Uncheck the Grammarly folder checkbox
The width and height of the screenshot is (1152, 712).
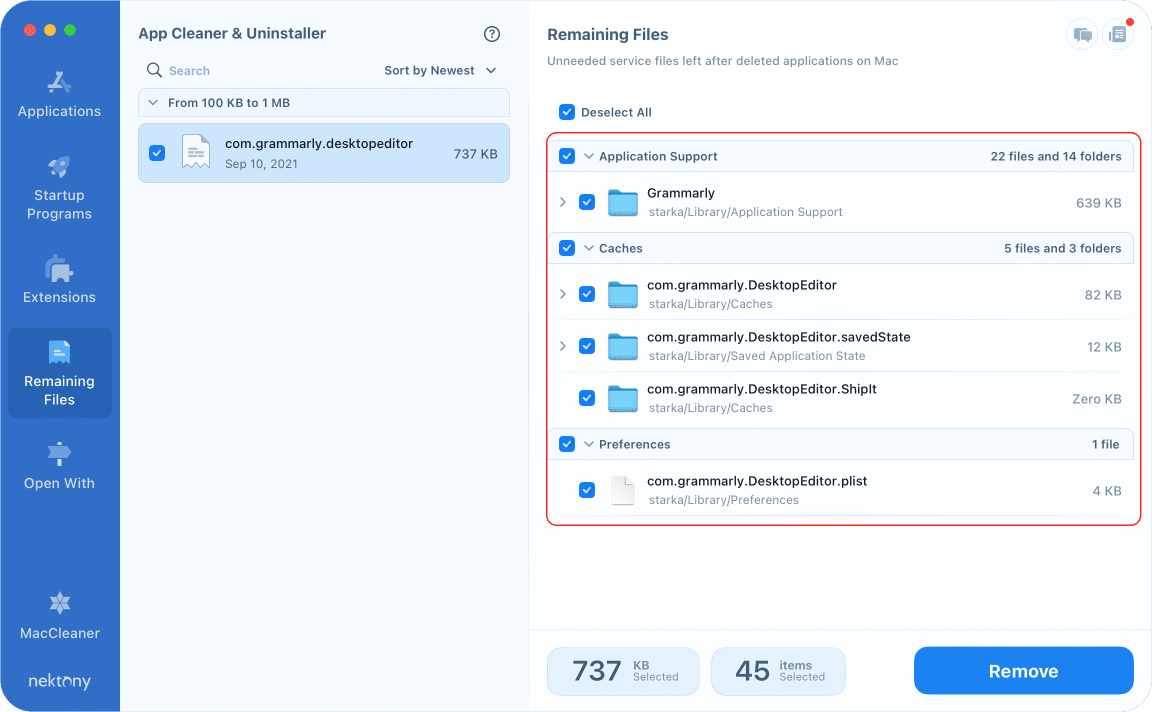[x=586, y=202]
